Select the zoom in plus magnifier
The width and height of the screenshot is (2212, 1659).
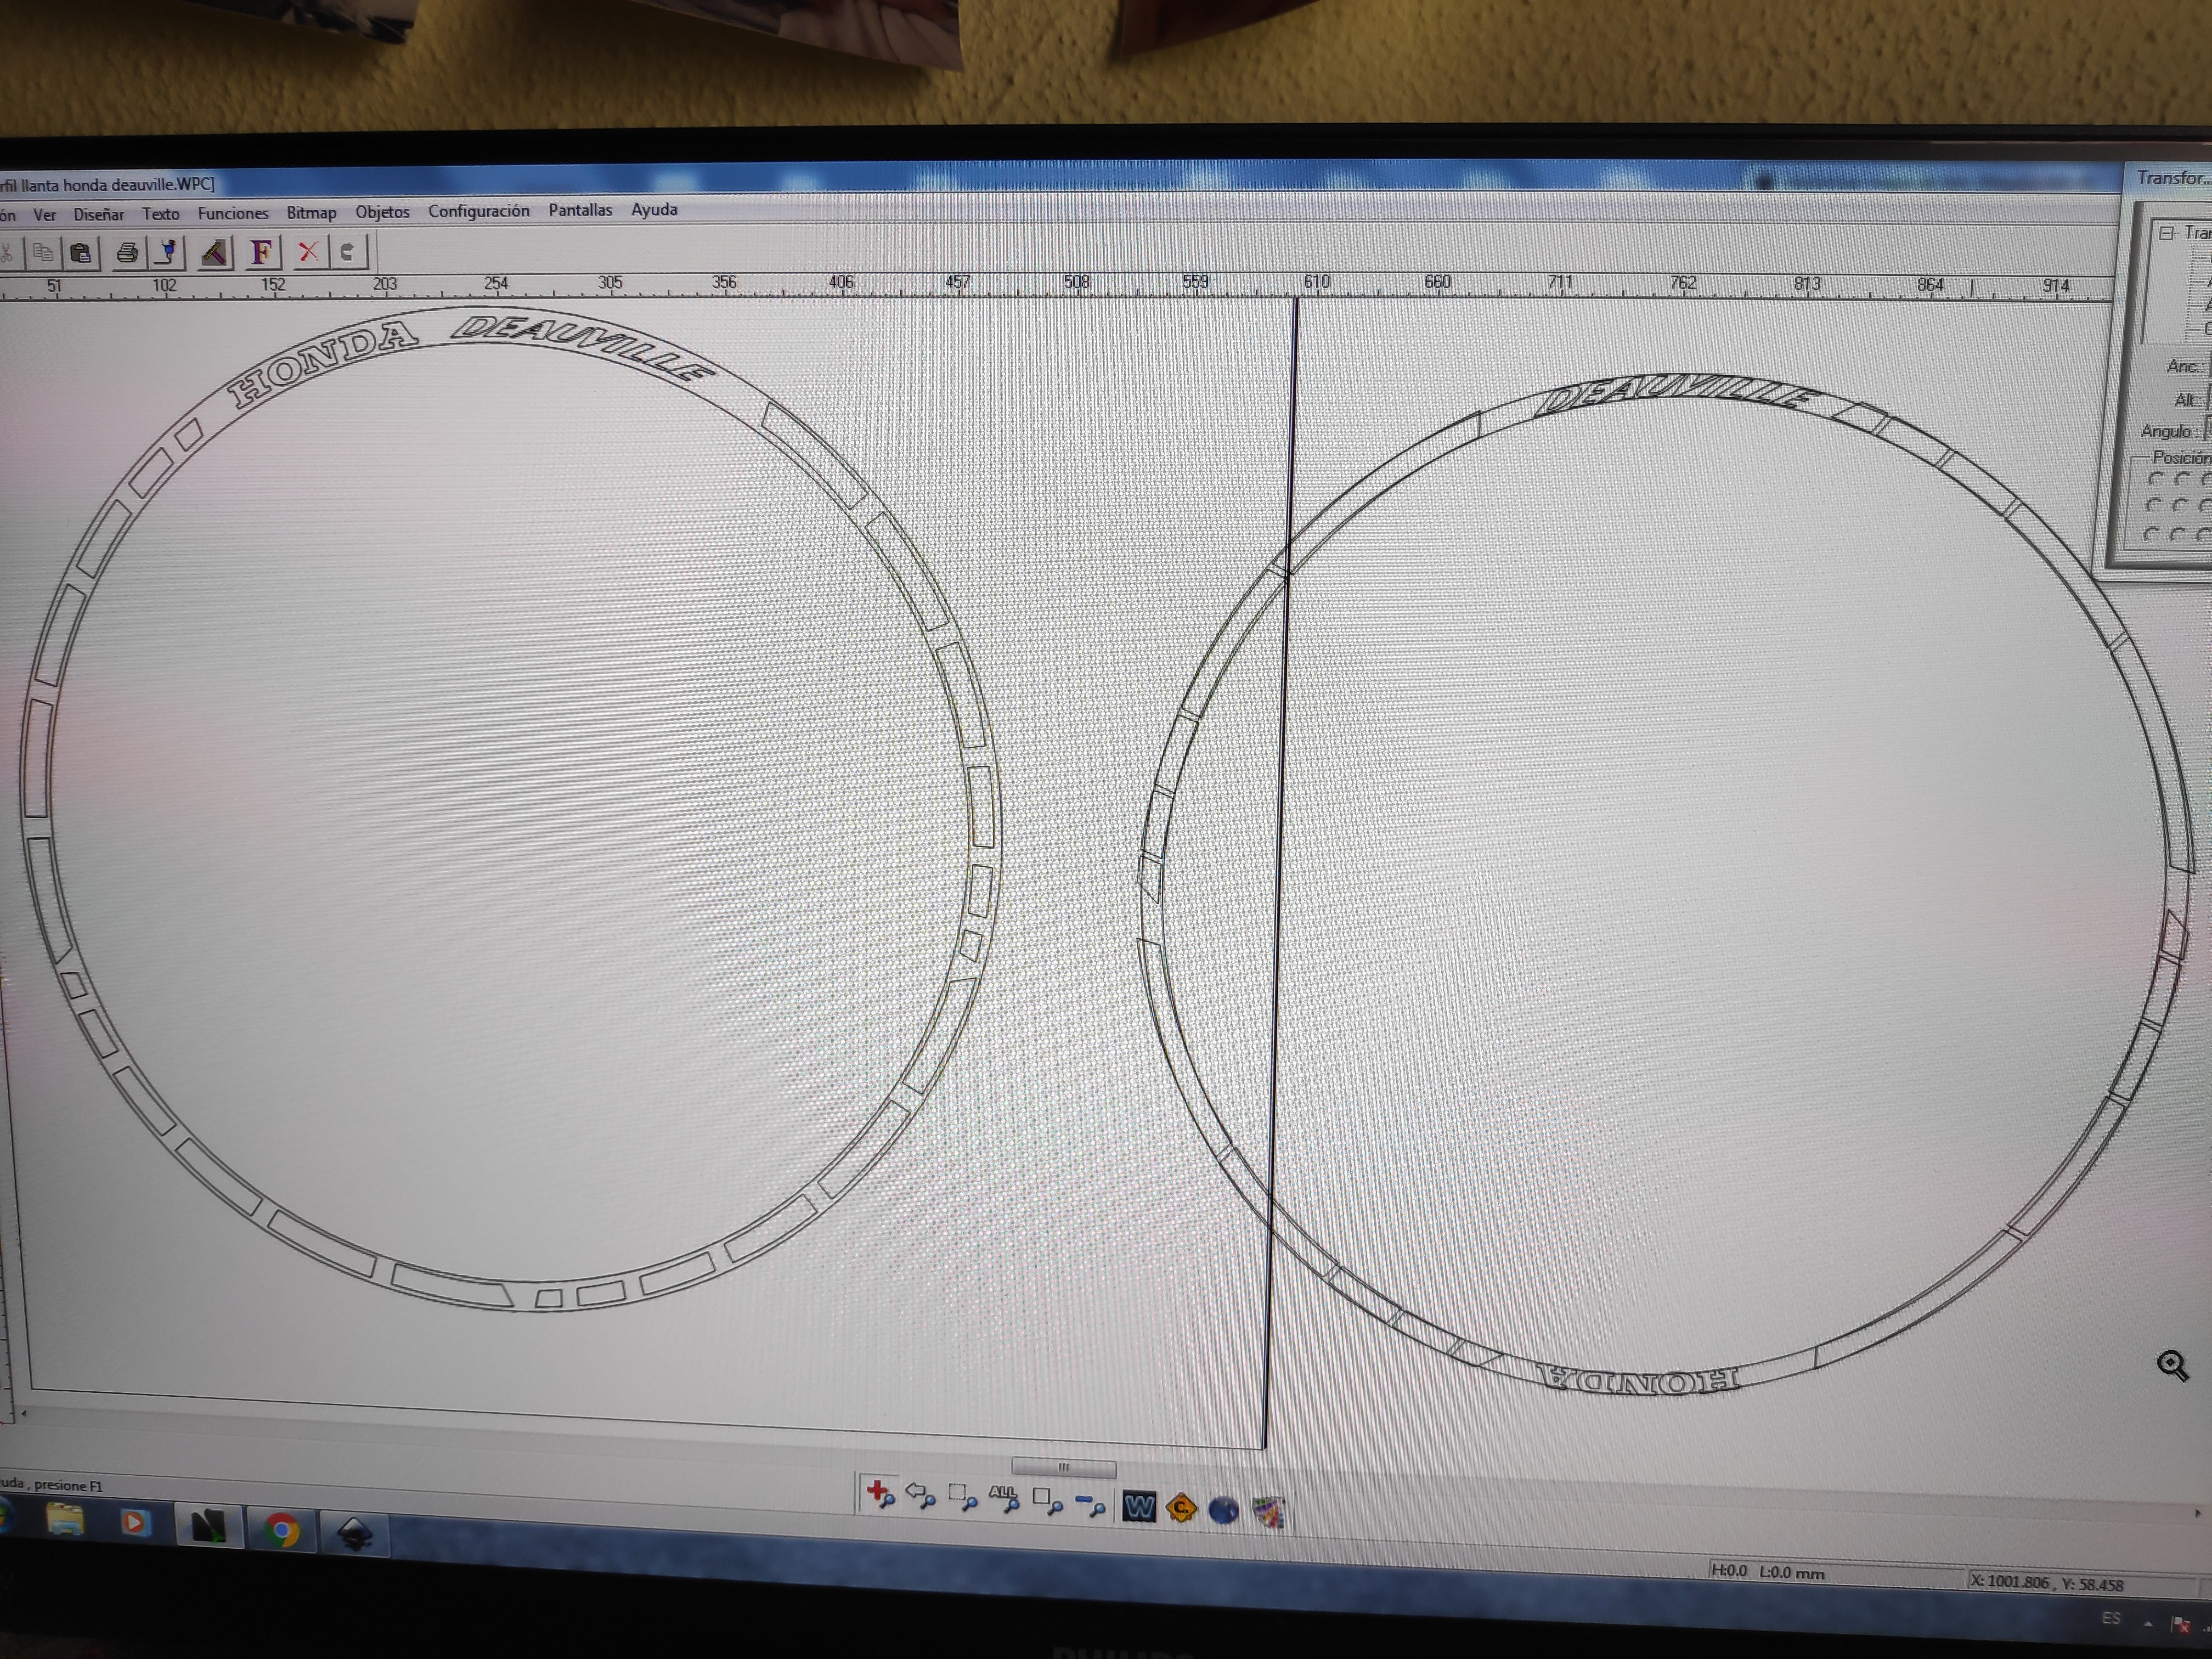tap(880, 1495)
